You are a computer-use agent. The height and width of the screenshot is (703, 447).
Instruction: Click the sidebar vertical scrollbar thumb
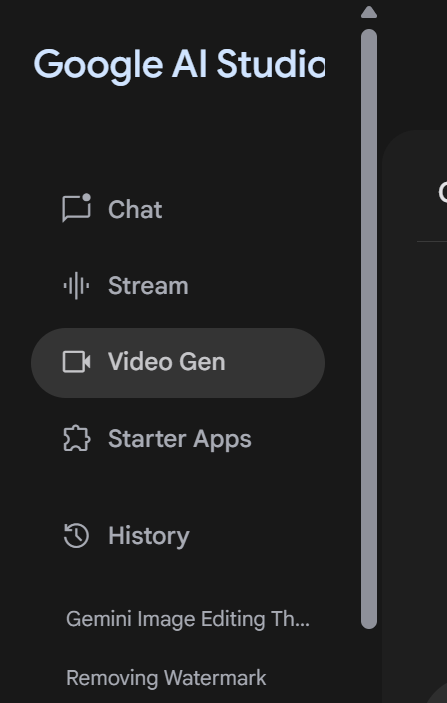tap(369, 329)
